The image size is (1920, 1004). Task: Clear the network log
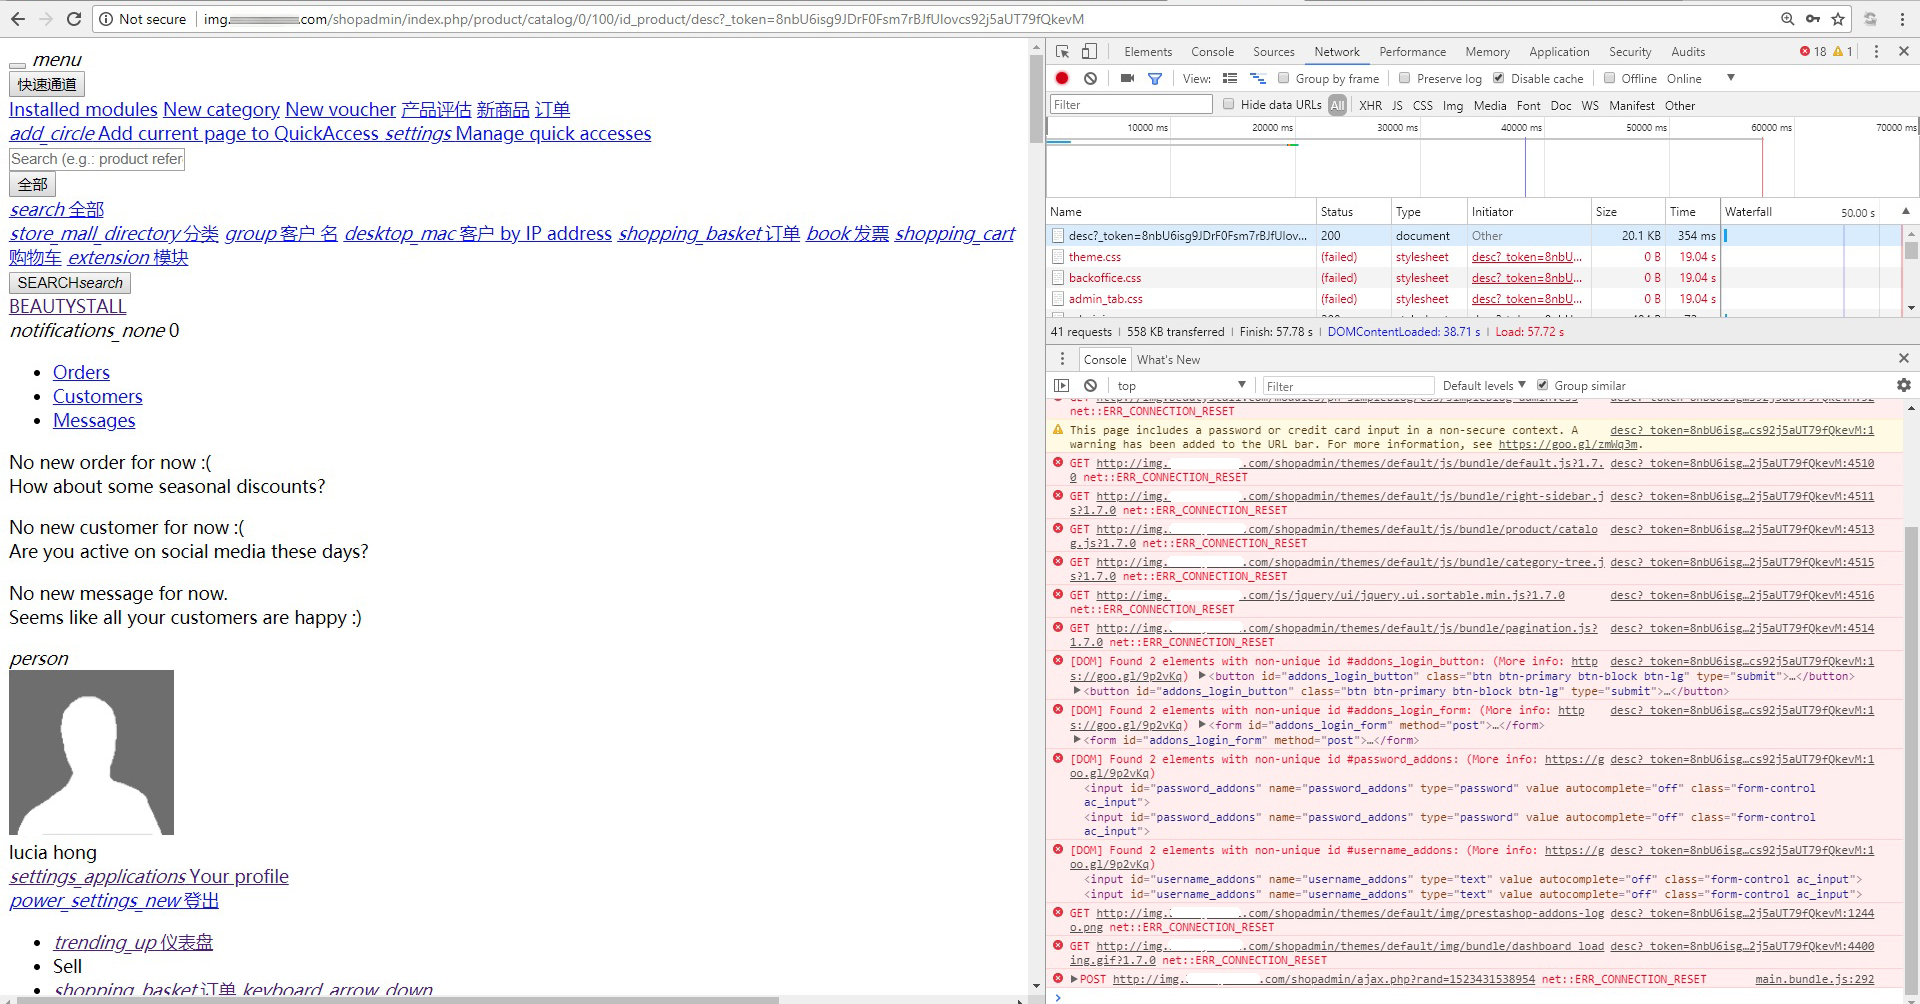(x=1090, y=78)
